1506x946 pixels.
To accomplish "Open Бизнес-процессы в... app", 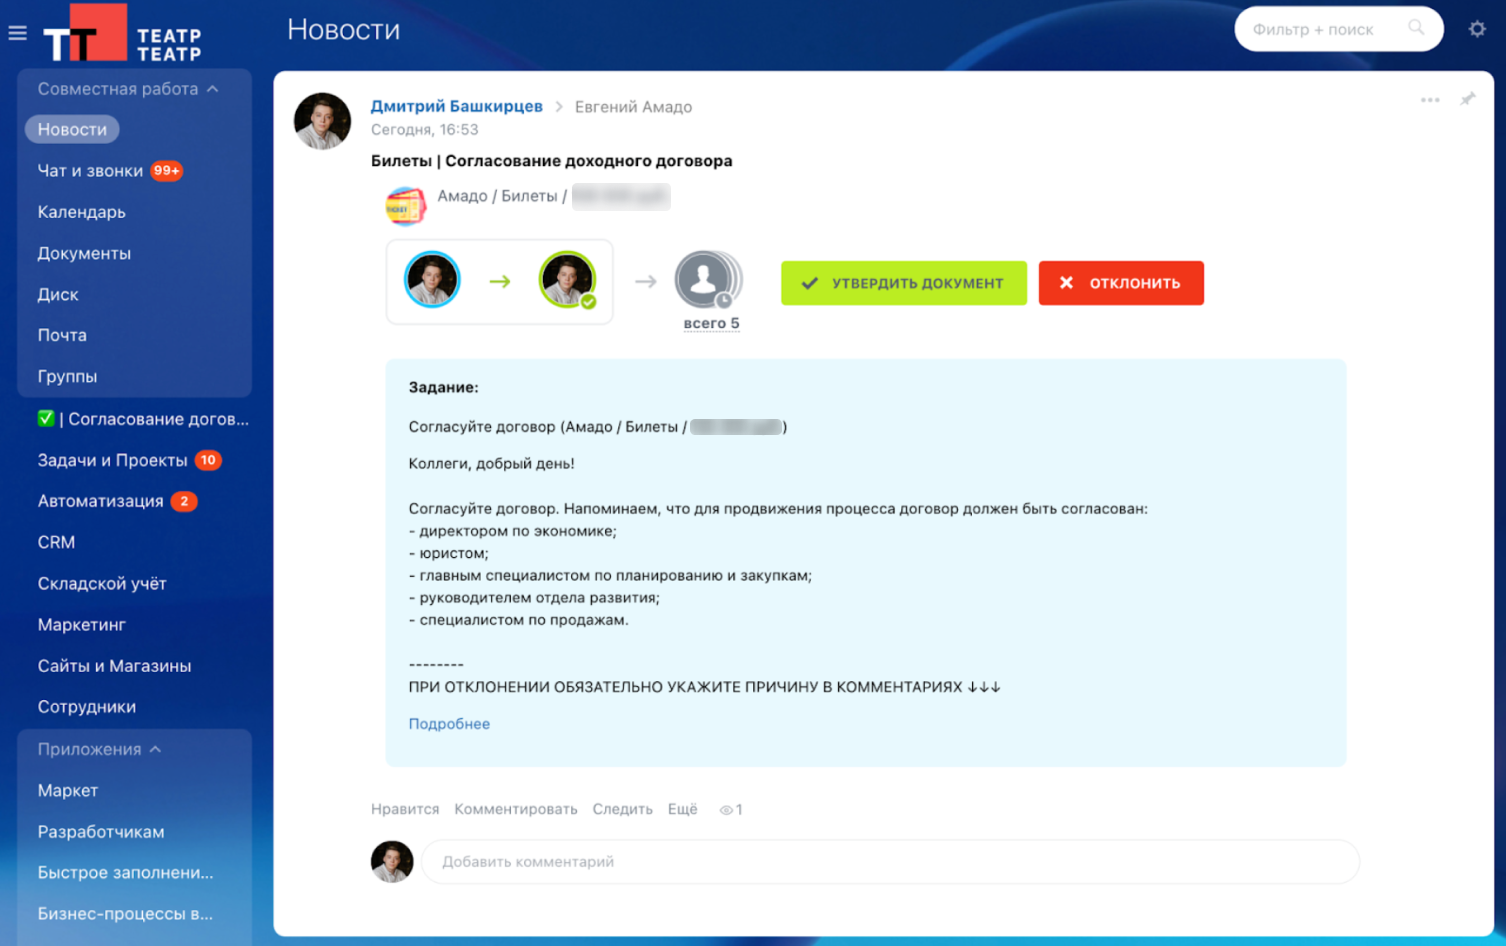I will pos(125,913).
